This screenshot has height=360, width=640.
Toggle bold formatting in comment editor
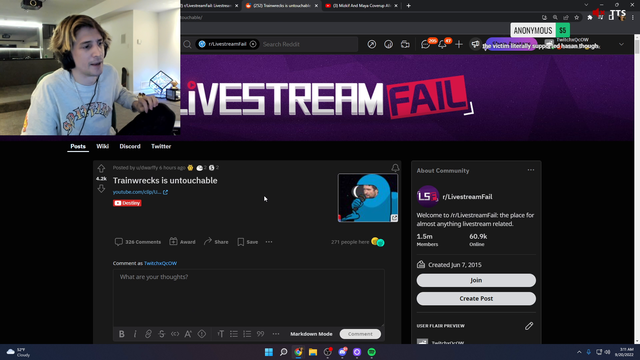(x=122, y=334)
